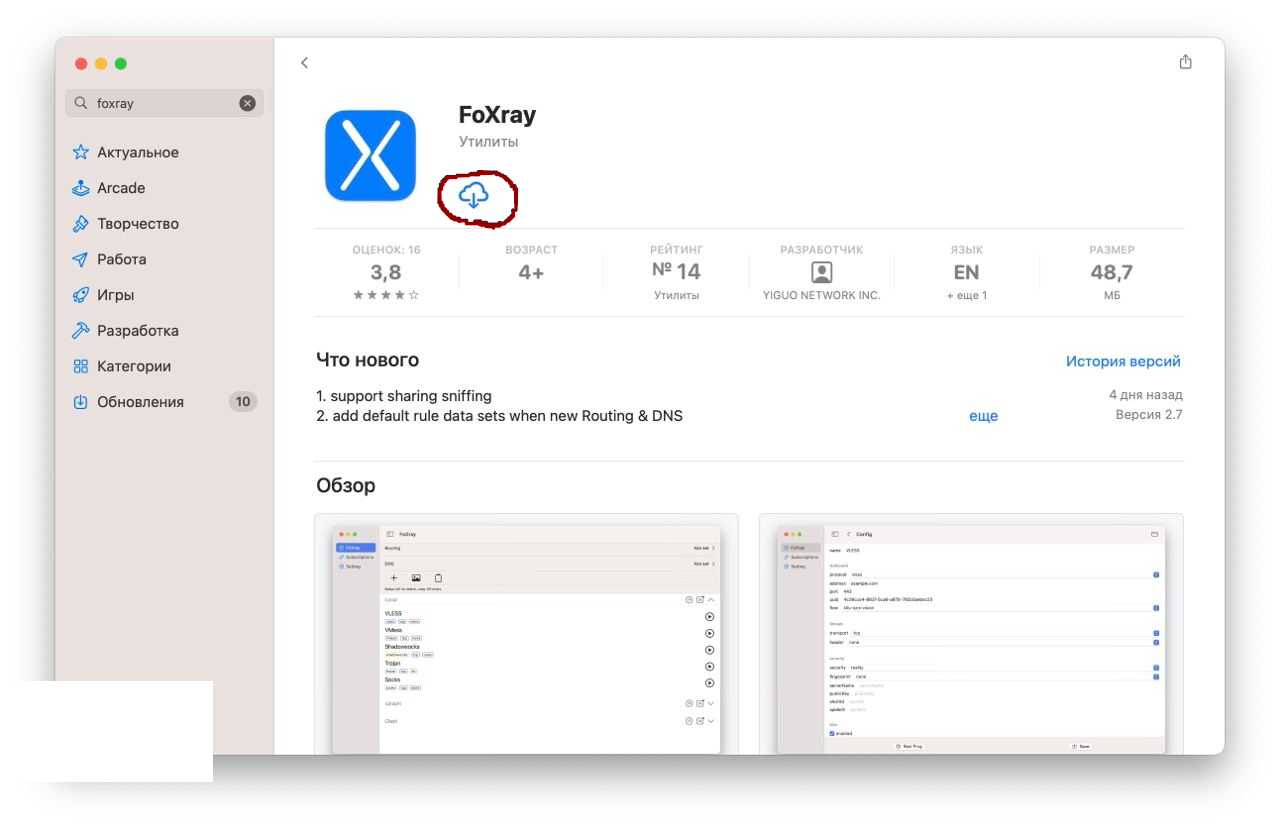
Task: Focus the search field containing foxray
Action: coord(165,103)
